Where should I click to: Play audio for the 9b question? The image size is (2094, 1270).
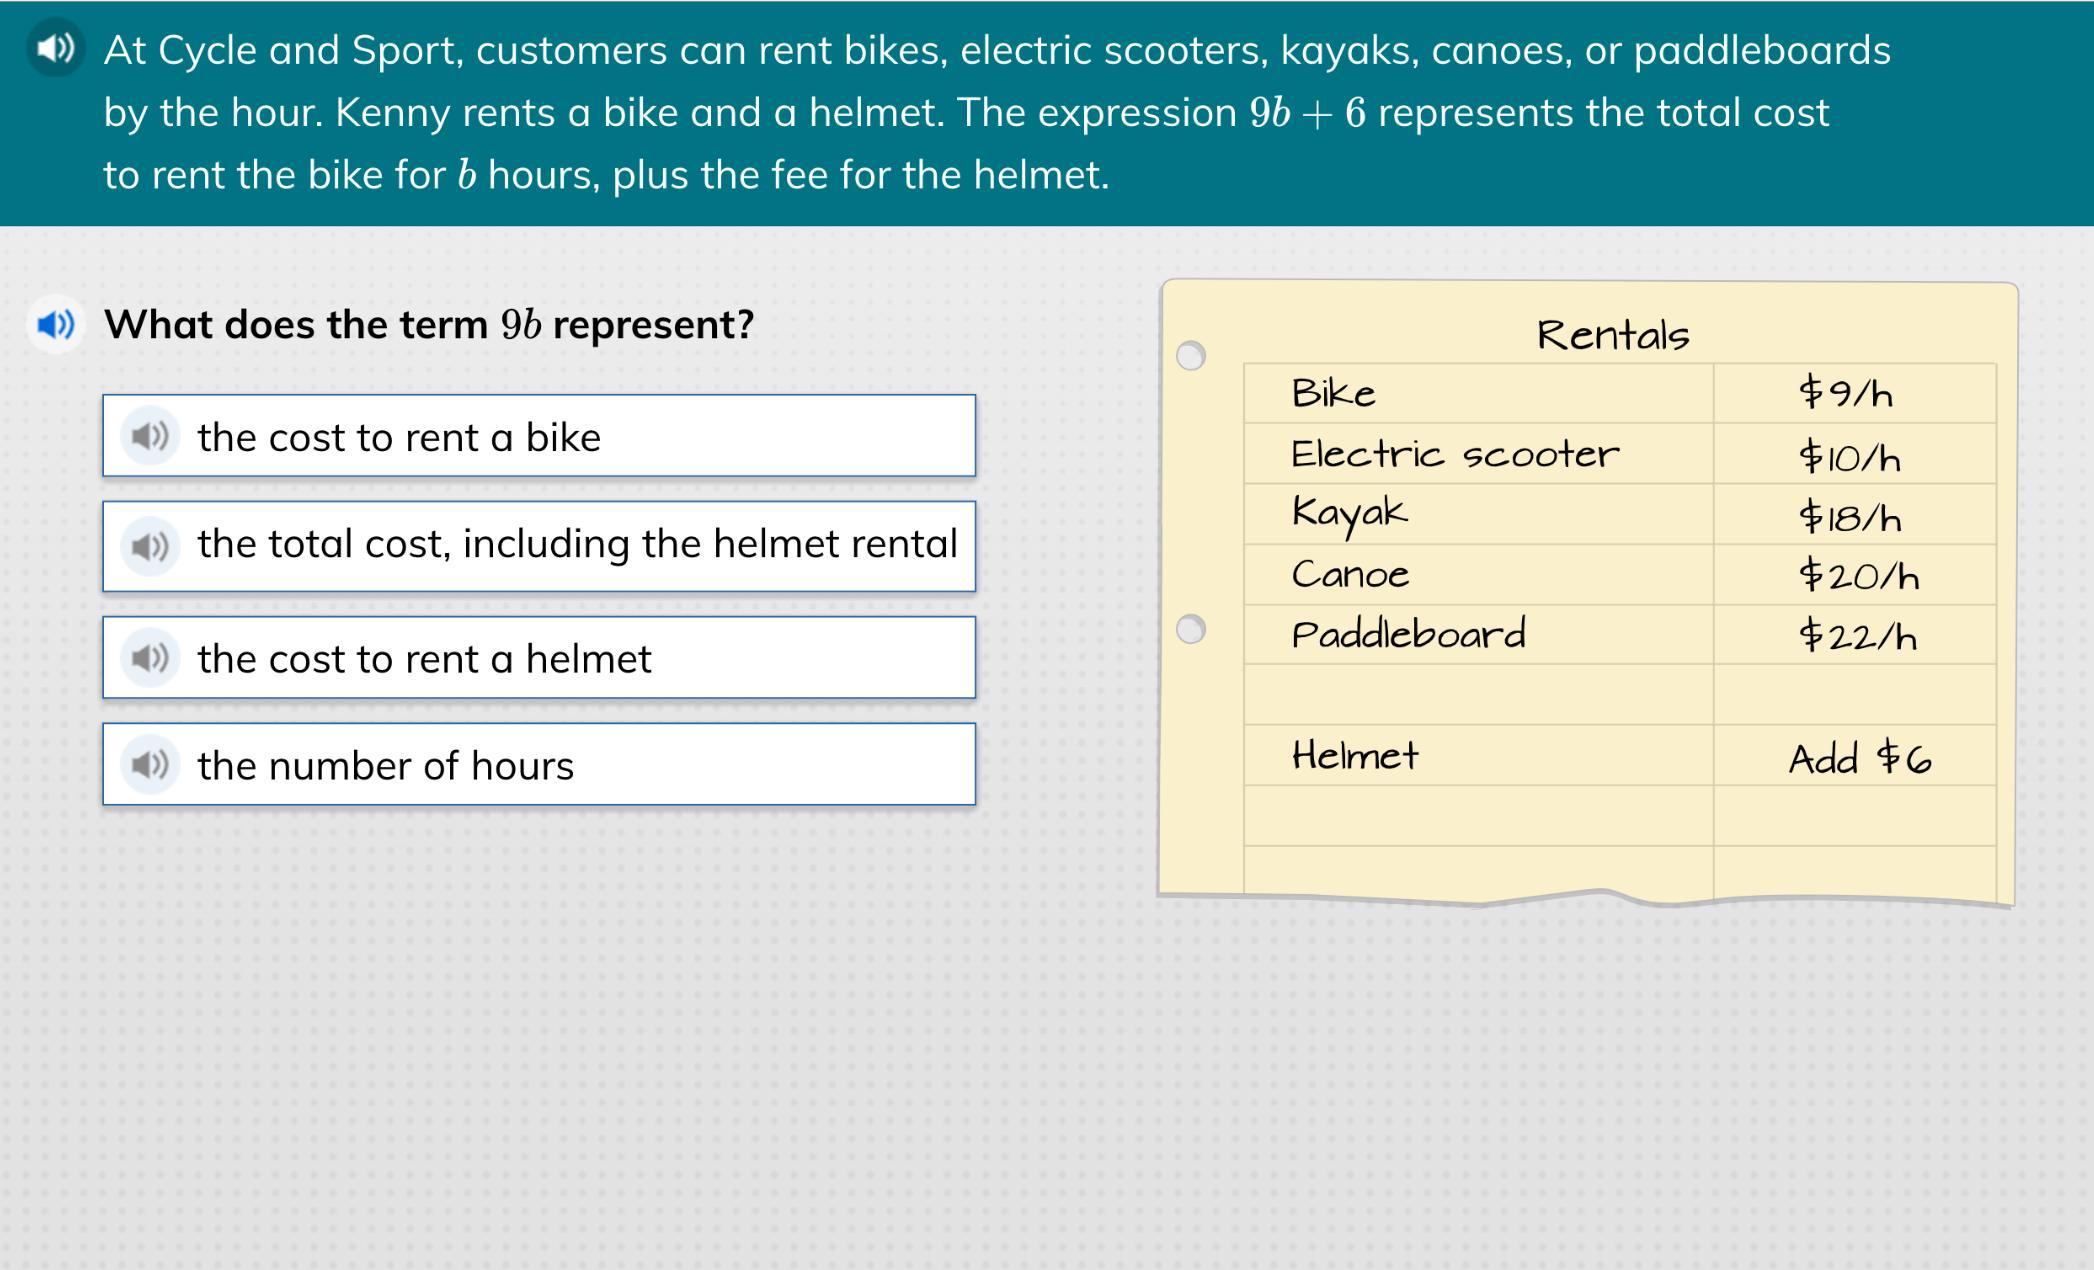tap(55, 324)
